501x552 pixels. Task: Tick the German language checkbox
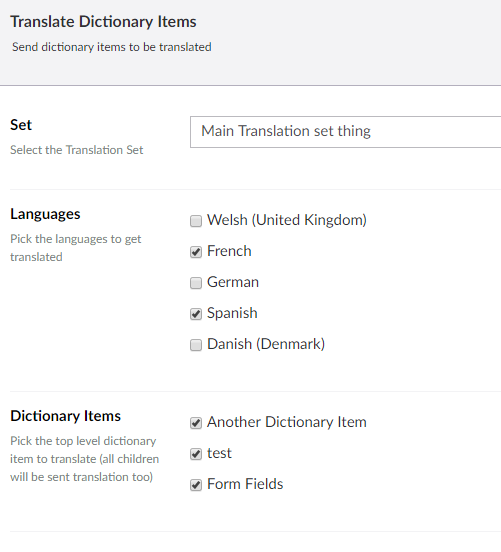pos(196,283)
